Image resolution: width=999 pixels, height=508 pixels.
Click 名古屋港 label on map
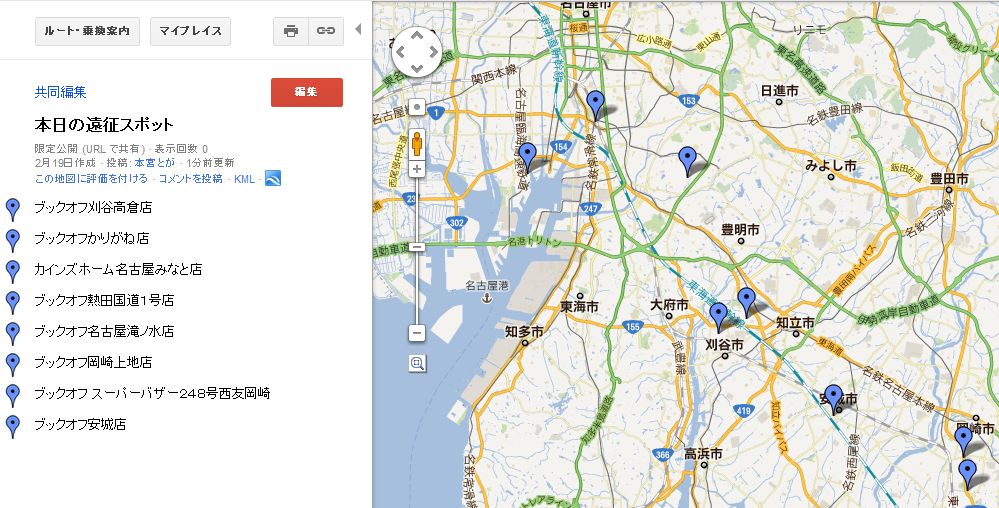[x=487, y=285]
